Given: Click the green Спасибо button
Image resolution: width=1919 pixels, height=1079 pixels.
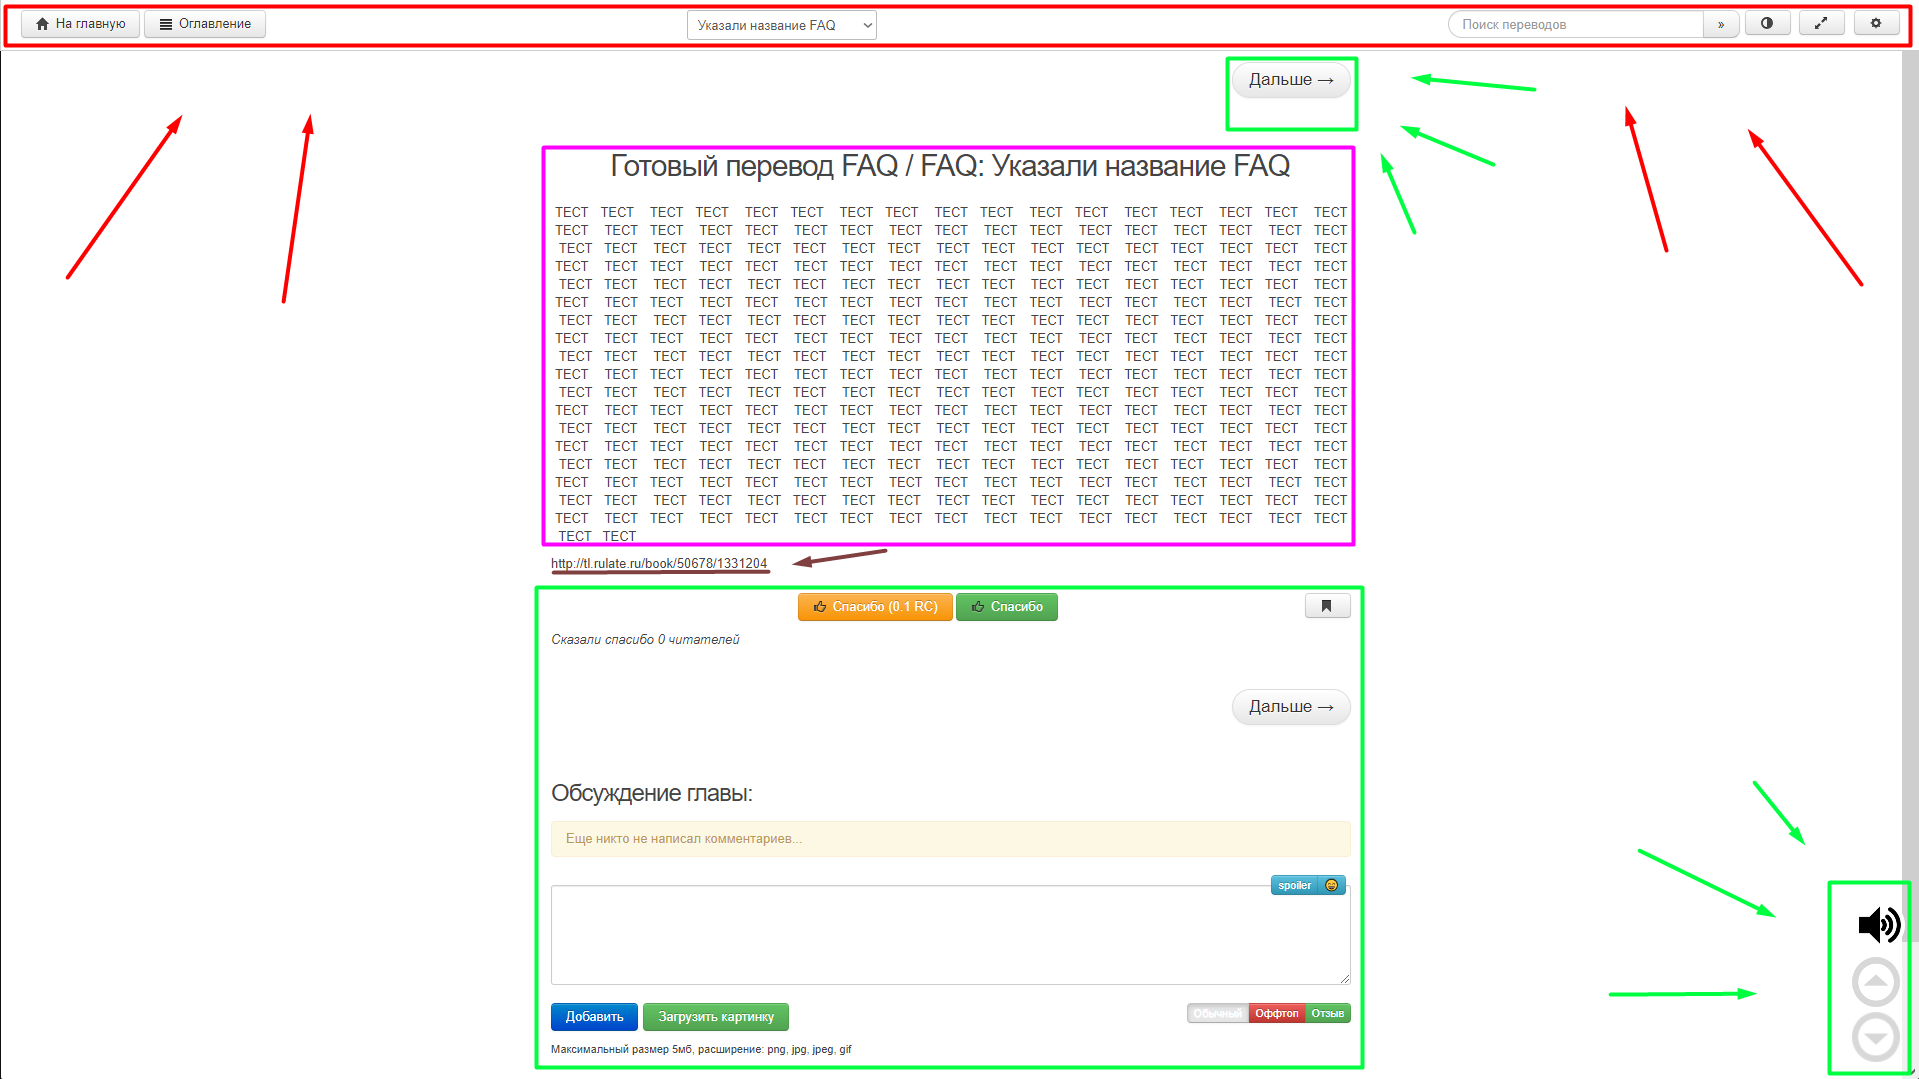Looking at the screenshot, I should click(1006, 607).
